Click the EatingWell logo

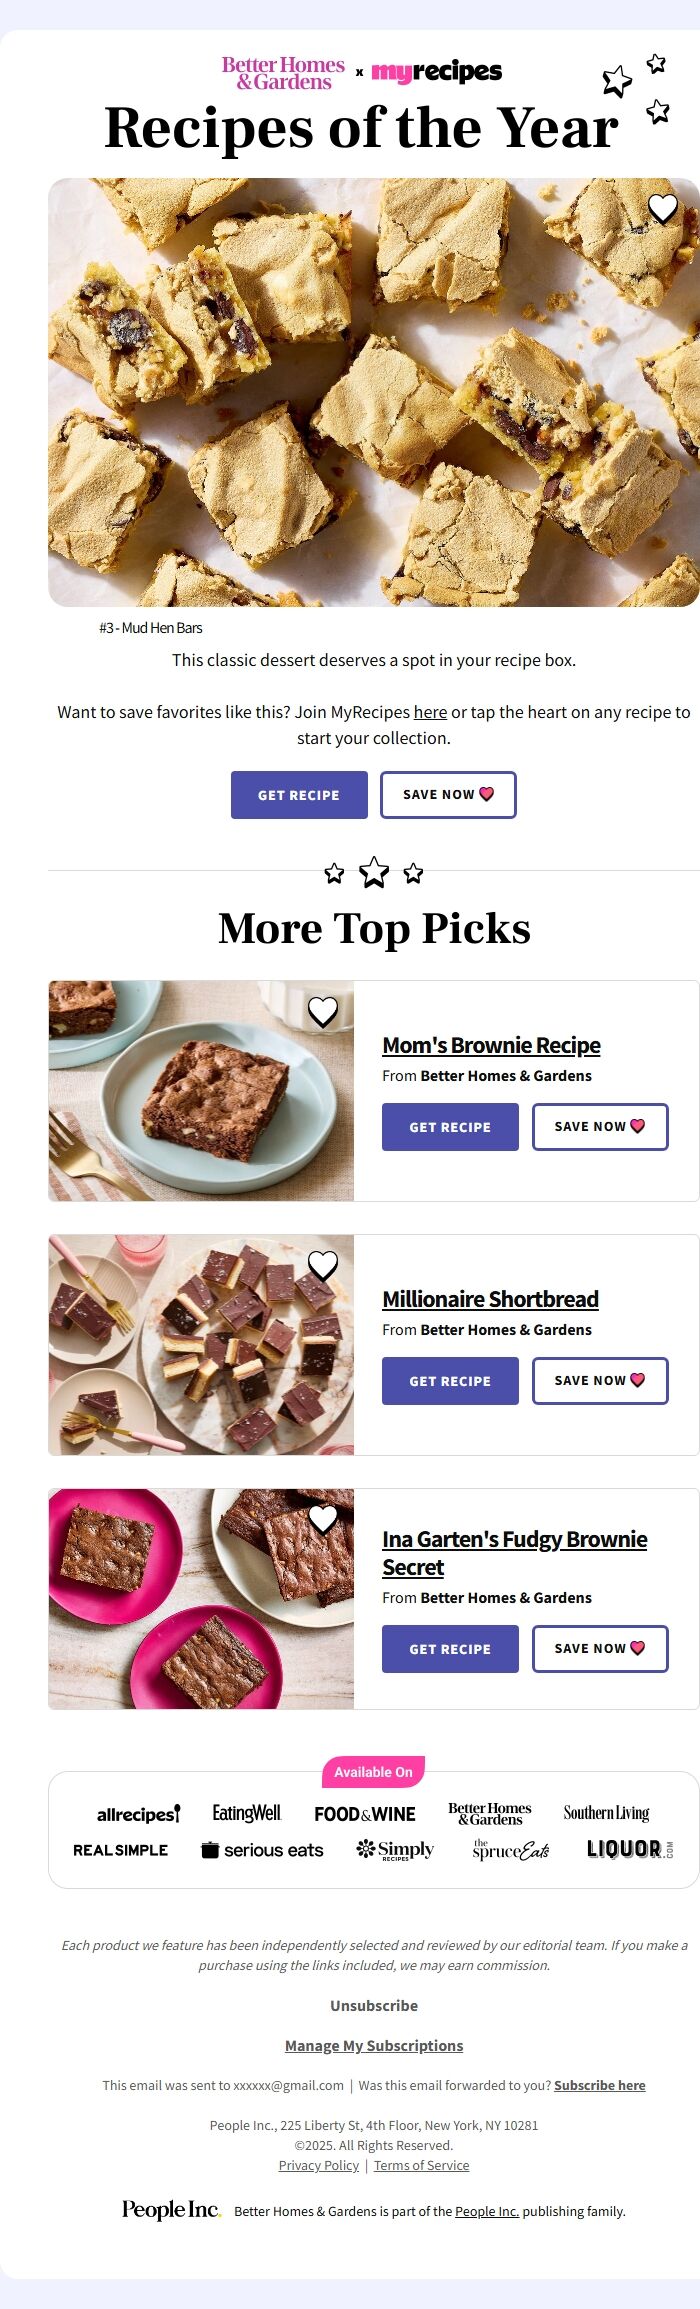pos(246,1813)
